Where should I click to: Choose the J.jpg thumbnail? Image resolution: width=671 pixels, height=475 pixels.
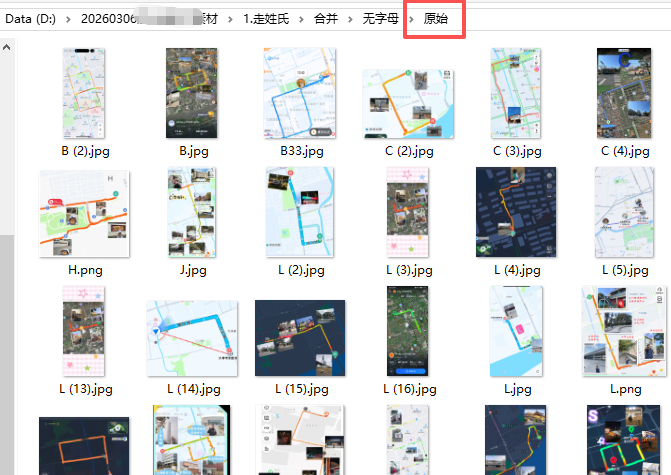[192, 212]
